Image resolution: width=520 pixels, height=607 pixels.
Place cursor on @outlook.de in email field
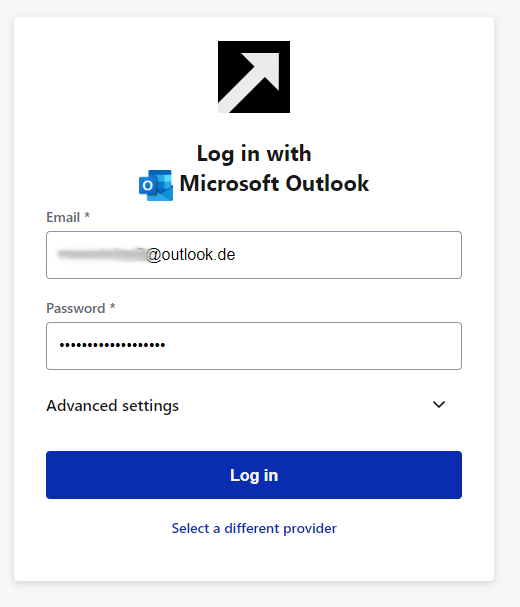[x=191, y=255]
